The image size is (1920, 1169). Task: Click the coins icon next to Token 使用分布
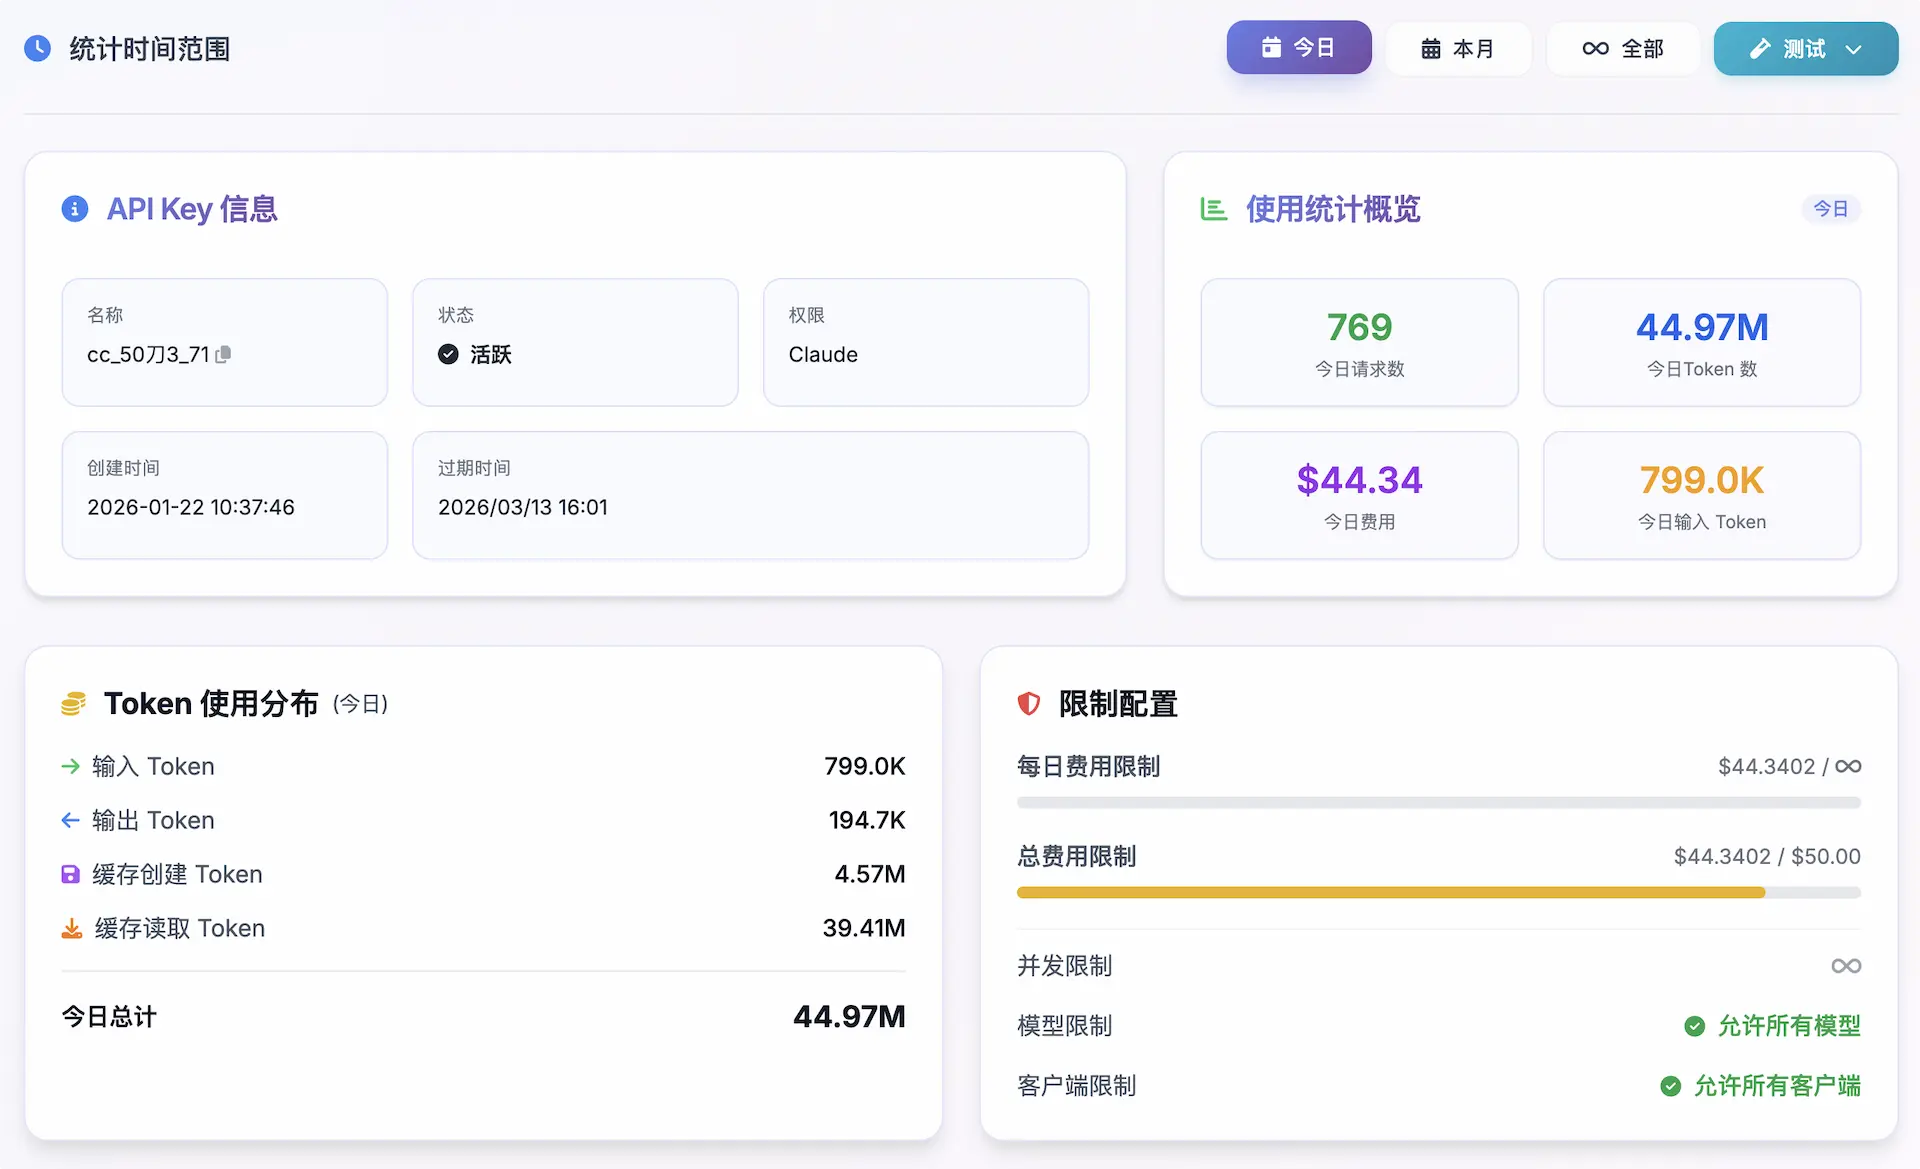pyautogui.click(x=73, y=704)
